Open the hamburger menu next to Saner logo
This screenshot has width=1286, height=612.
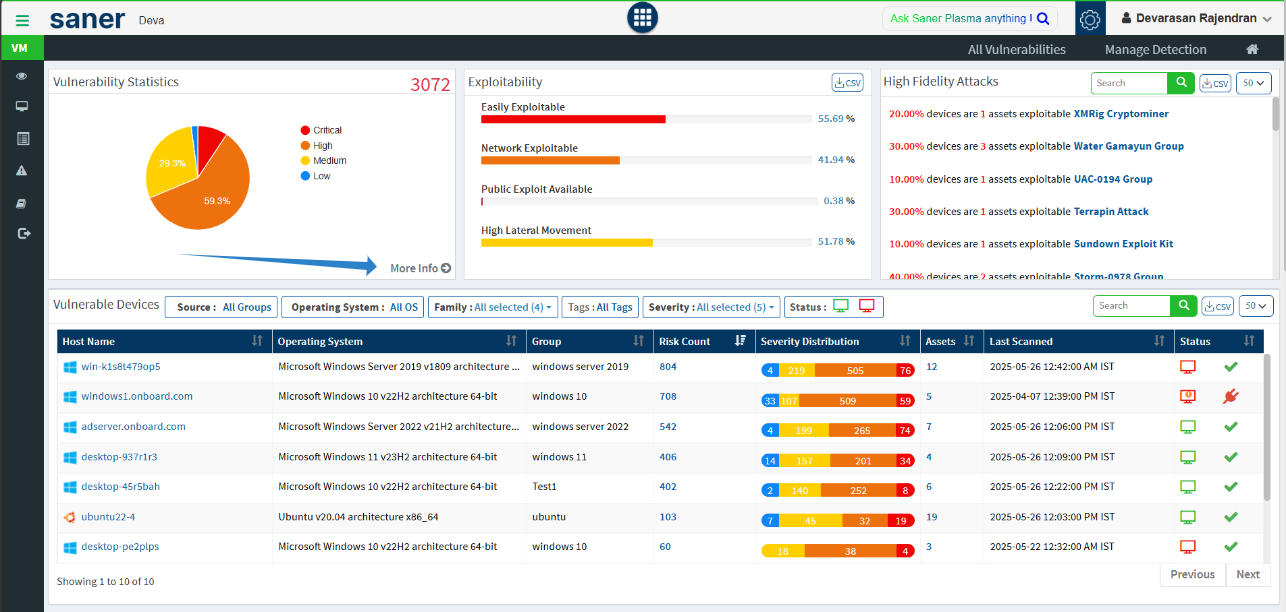22,19
